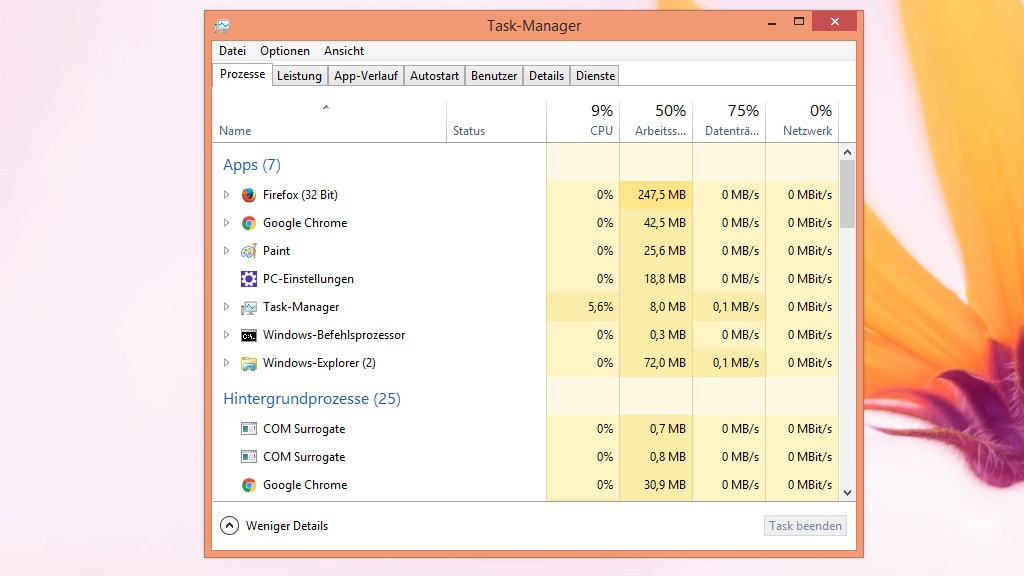Expand Windows-Explorer (2) to show windows
Viewport: 1024px width, 576px height.
226,363
